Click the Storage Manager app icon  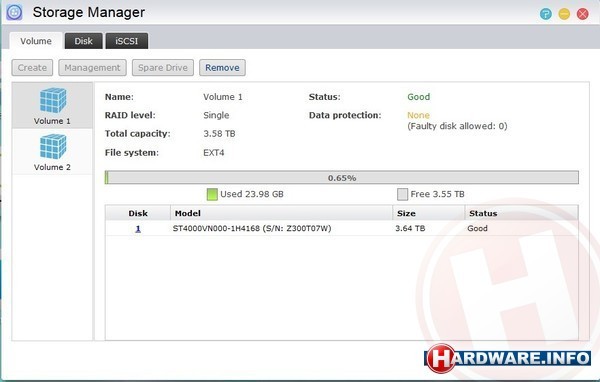pyautogui.click(x=14, y=12)
